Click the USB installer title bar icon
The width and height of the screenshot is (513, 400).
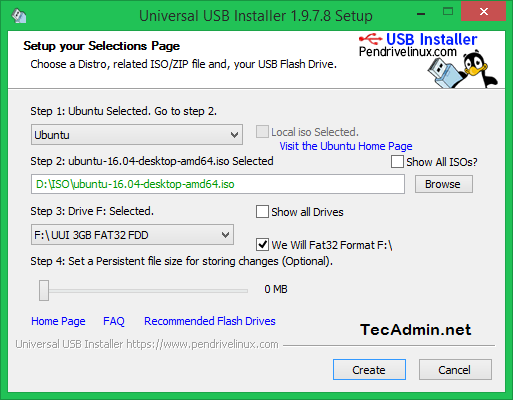pos(19,15)
